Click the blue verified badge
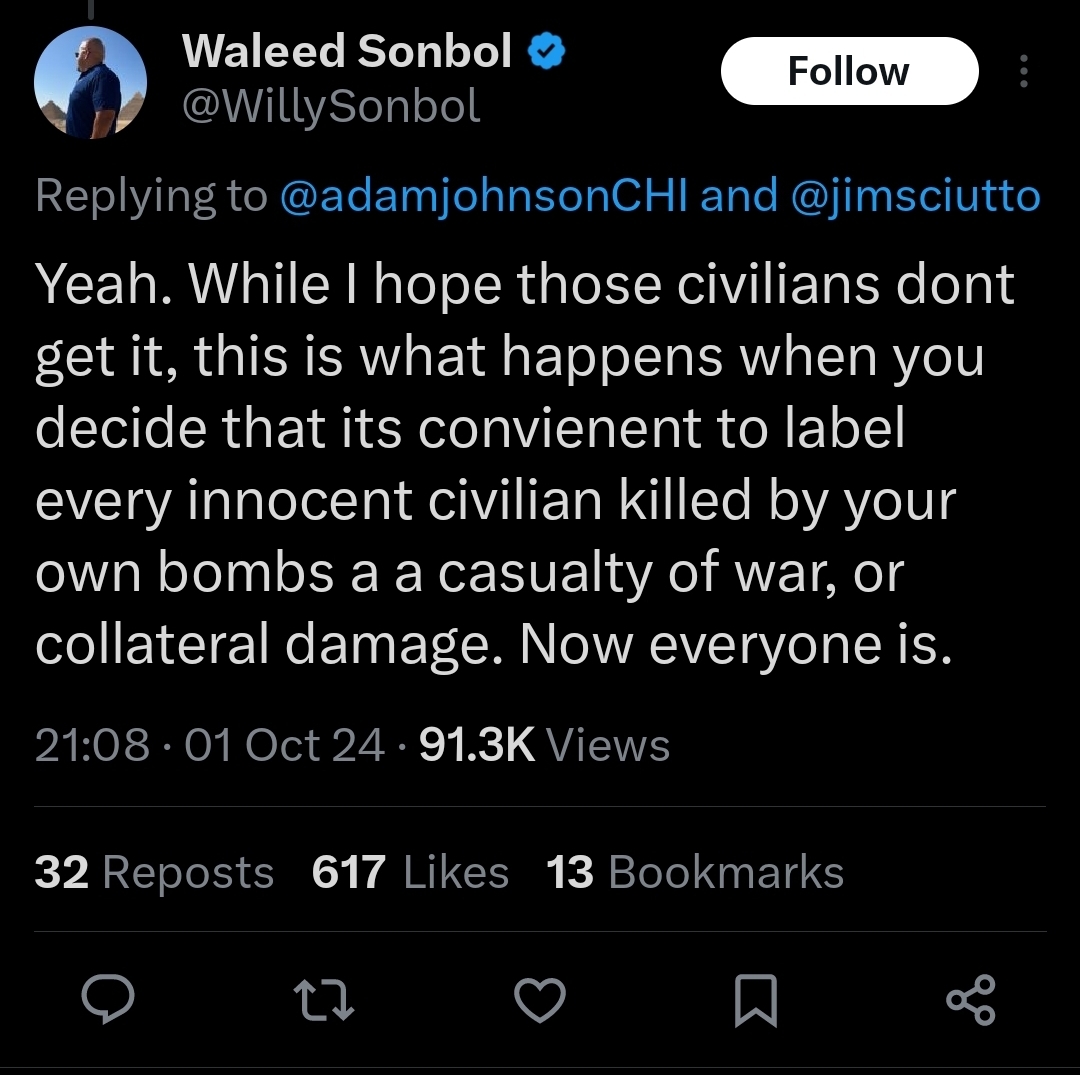Viewport: 1080px width, 1075px height. [546, 51]
